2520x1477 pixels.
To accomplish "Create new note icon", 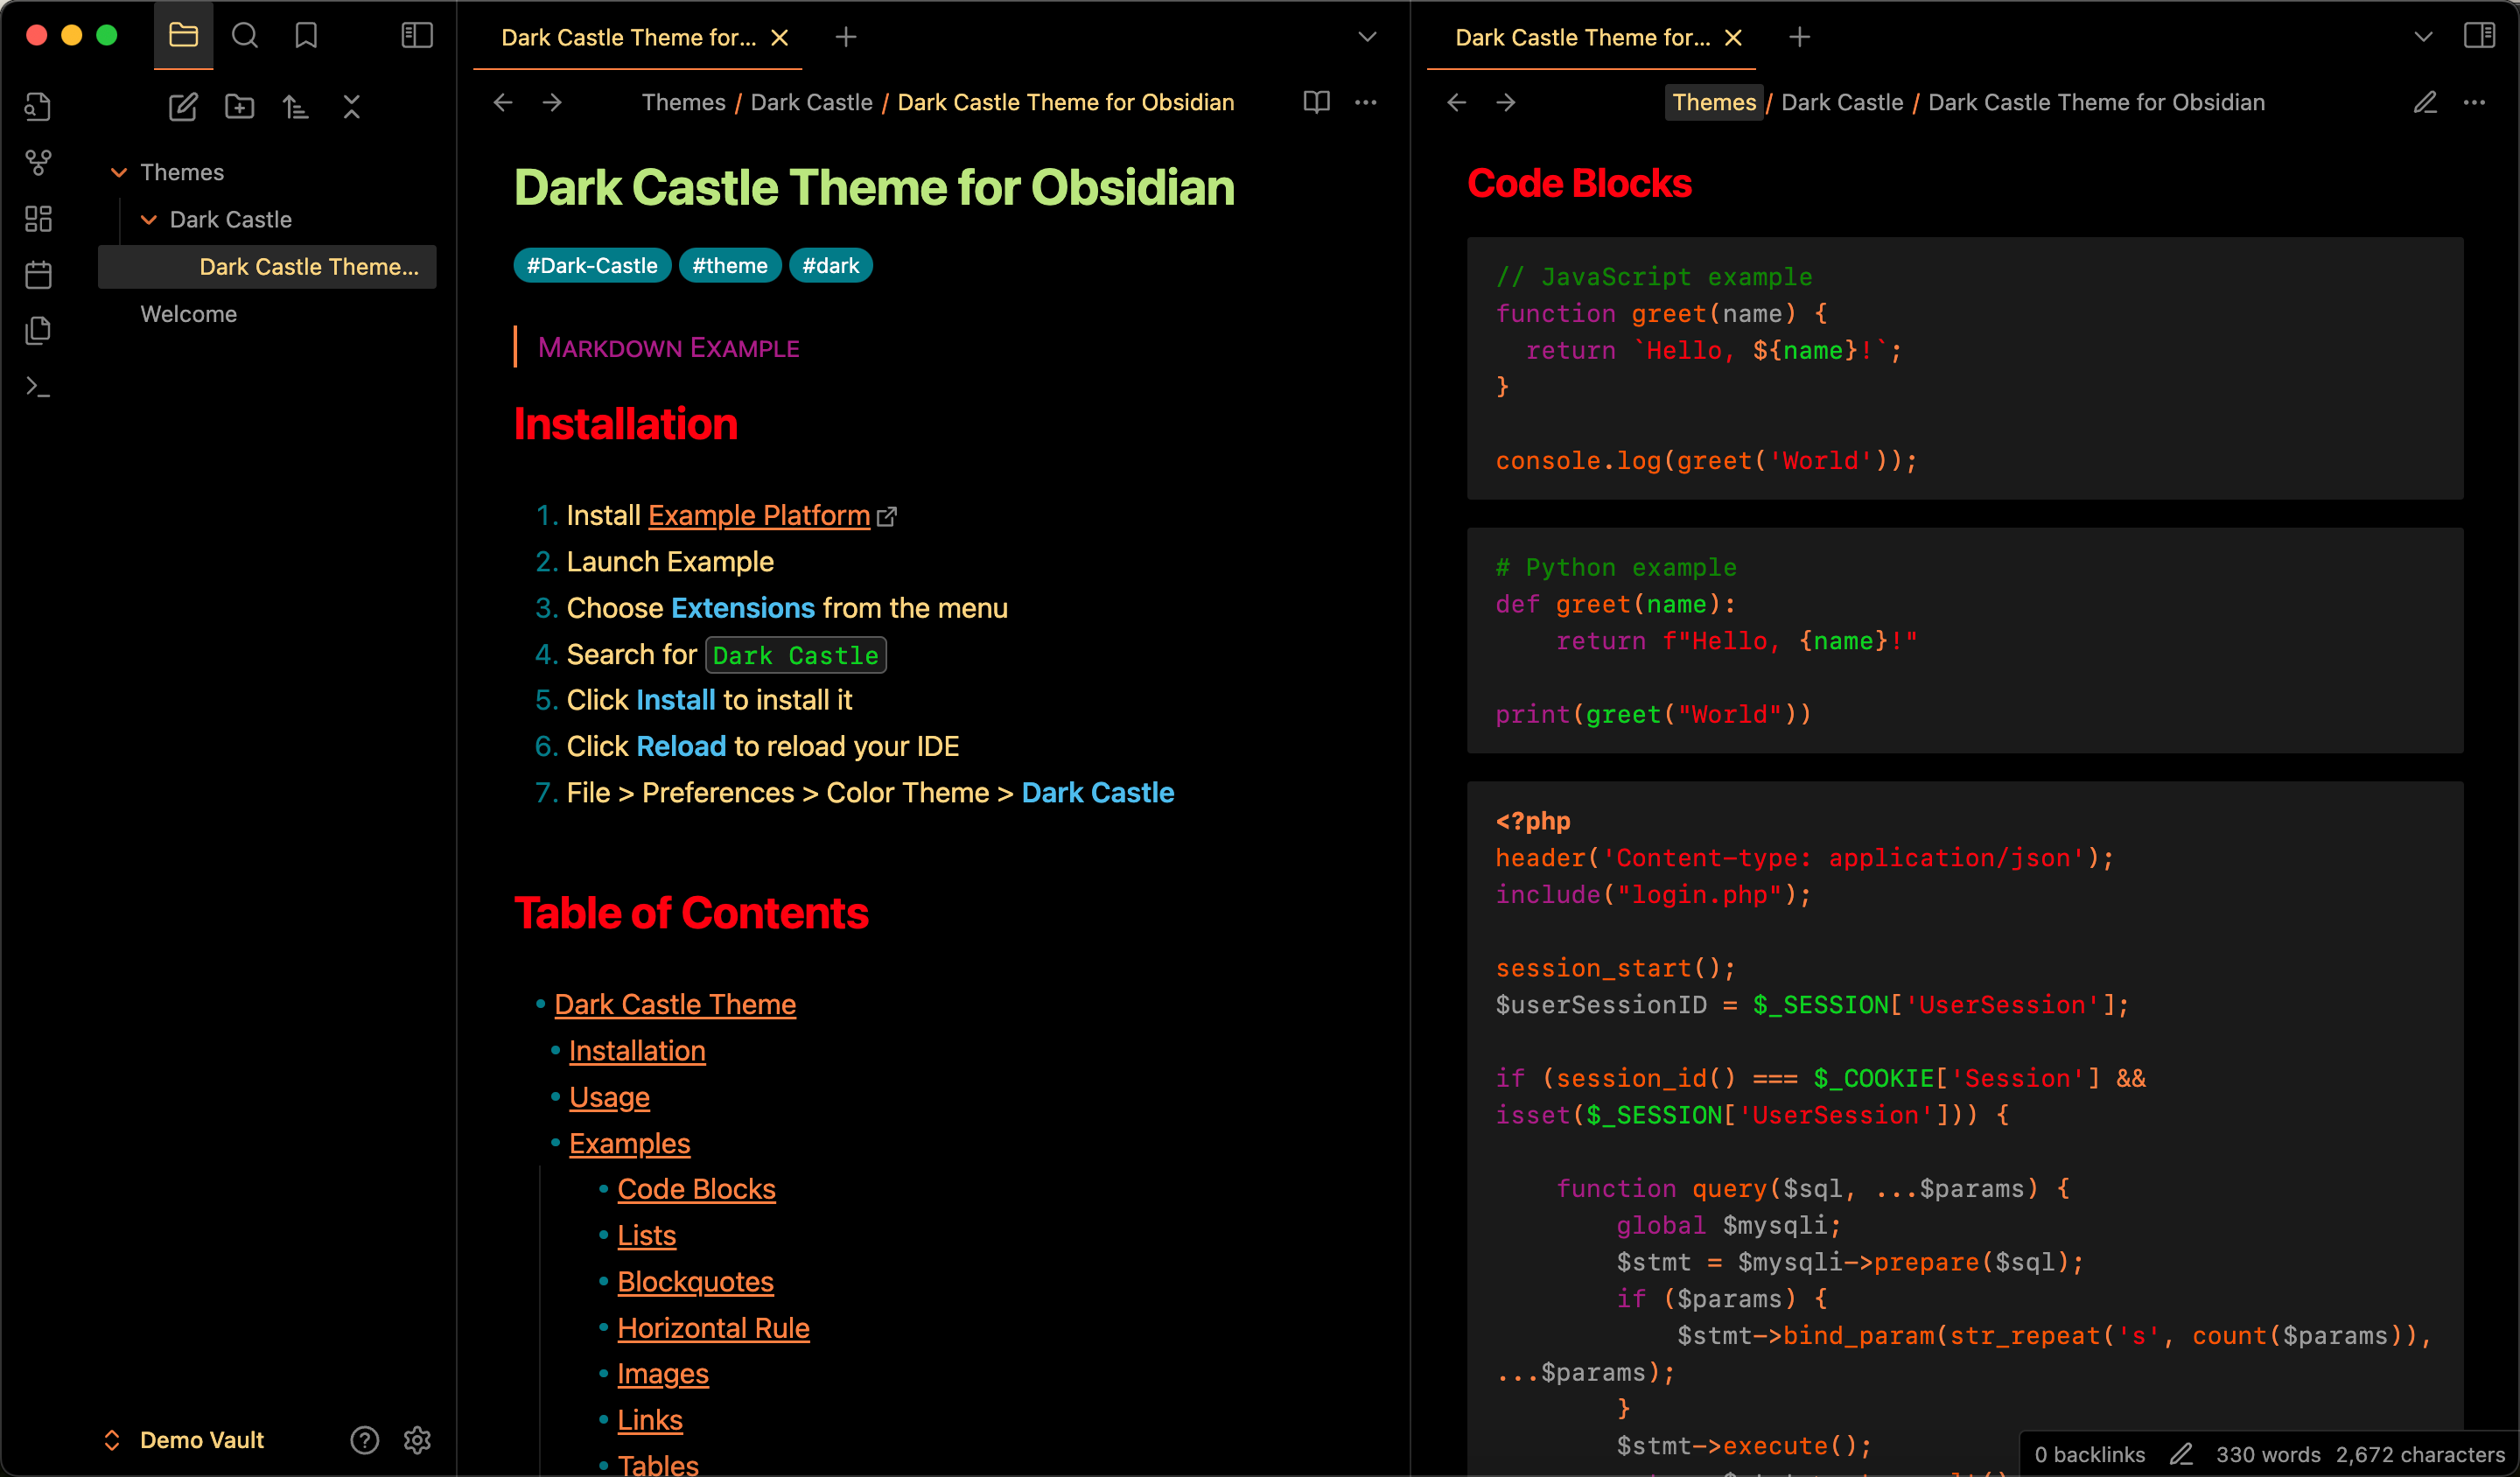I will click(x=183, y=106).
